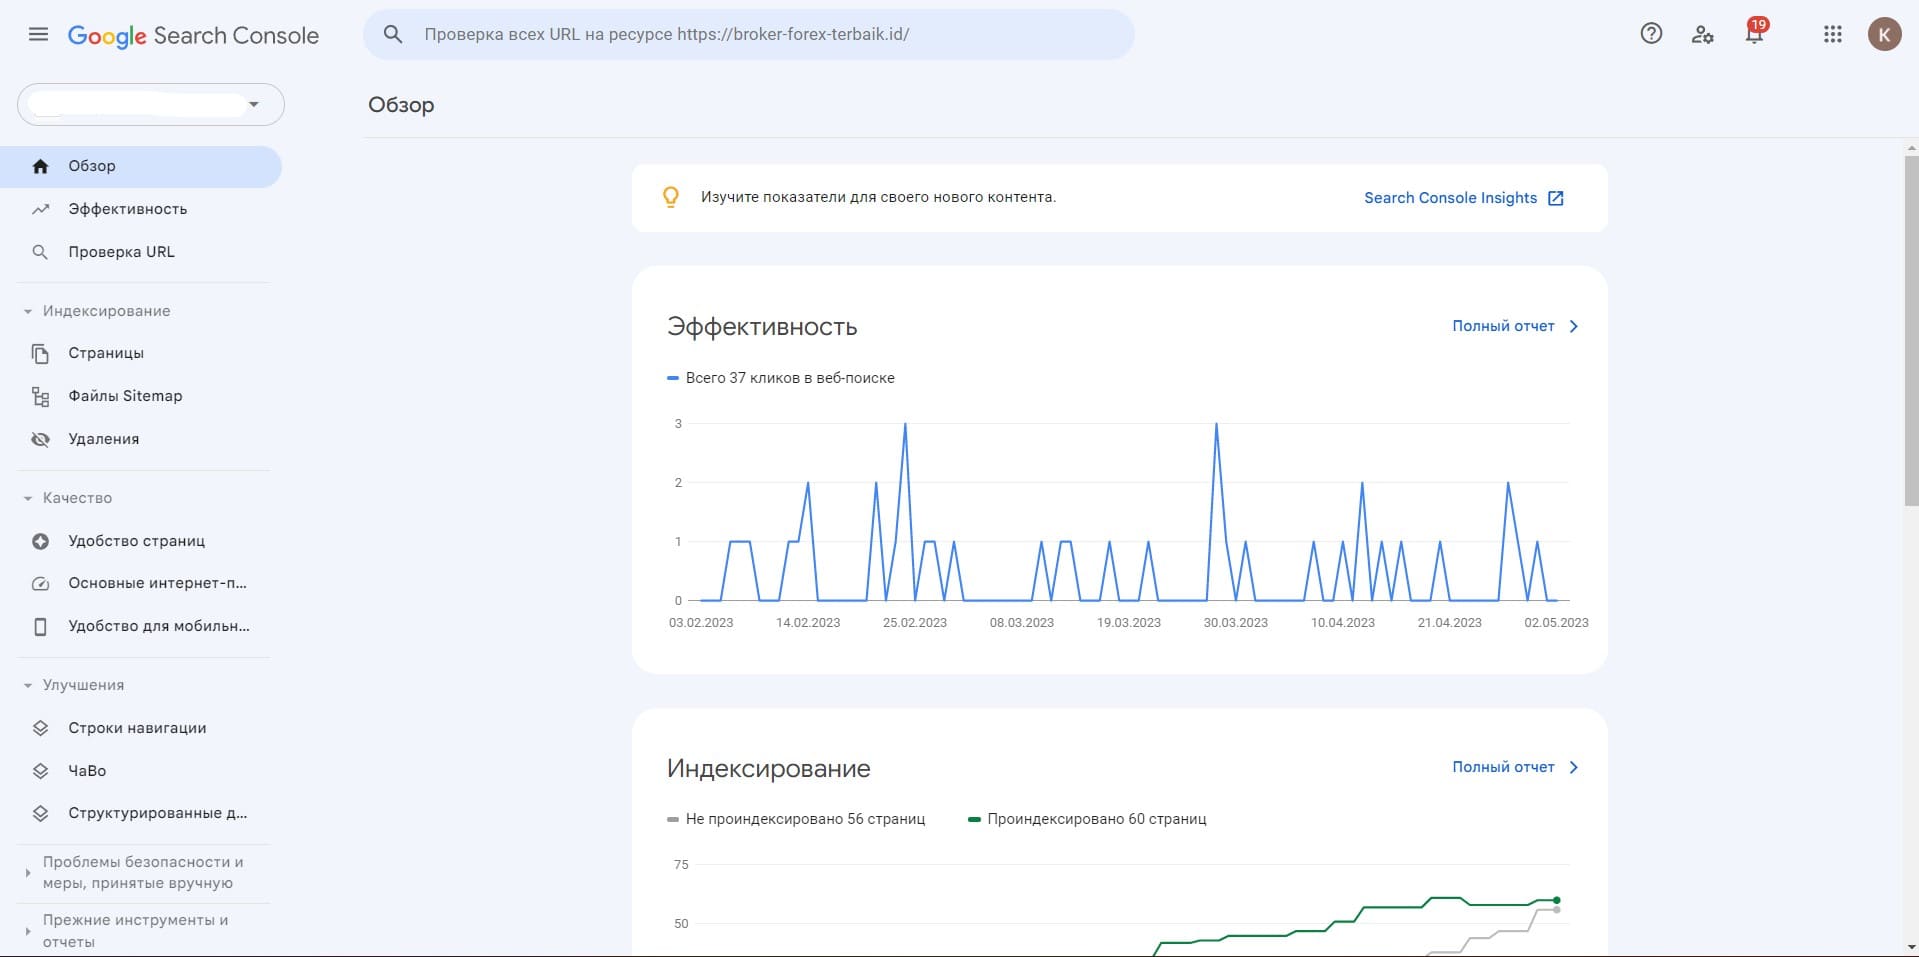Click the trend icon beside Эффективность
Screen dimensions: 1919x957
[x=40, y=209]
